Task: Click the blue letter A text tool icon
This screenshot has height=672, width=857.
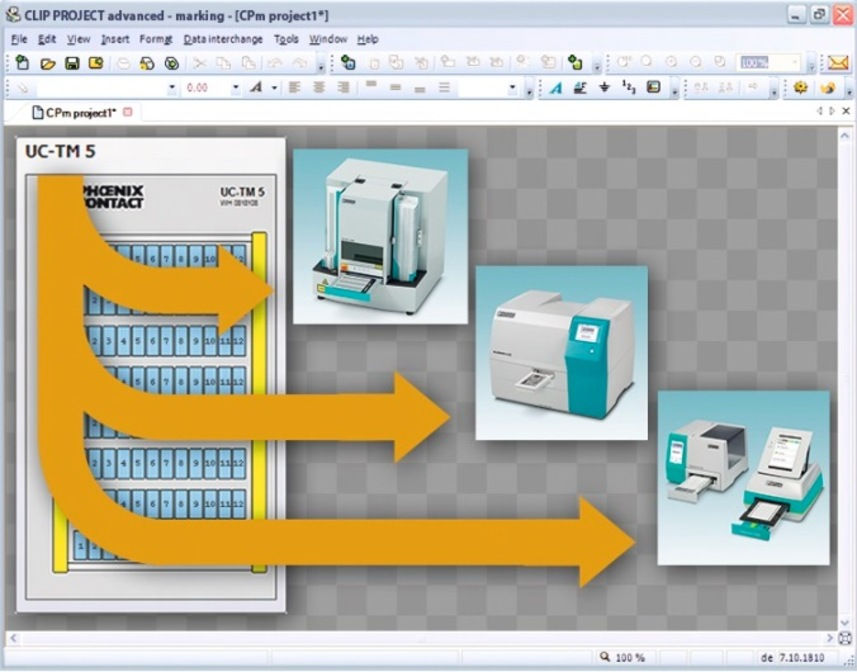Action: click(x=556, y=87)
